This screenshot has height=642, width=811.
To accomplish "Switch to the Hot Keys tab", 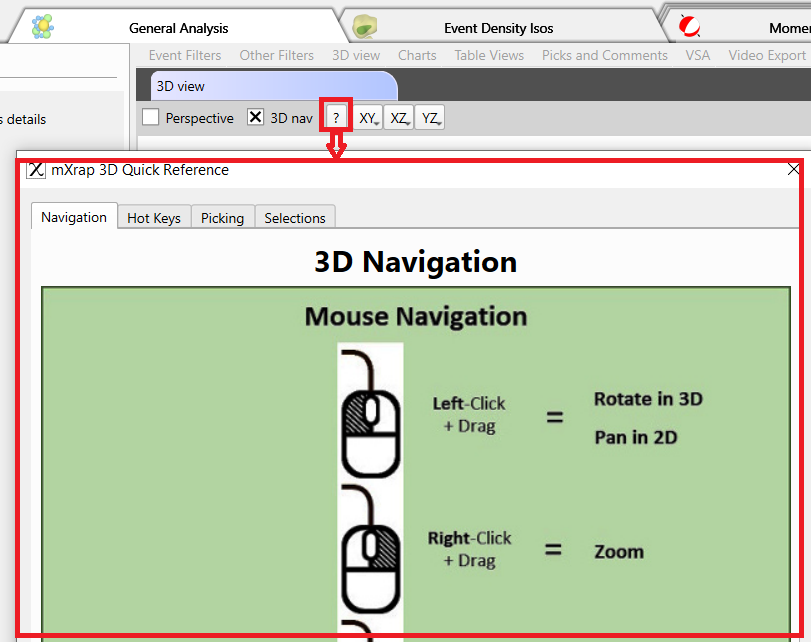I will pyautogui.click(x=154, y=218).
